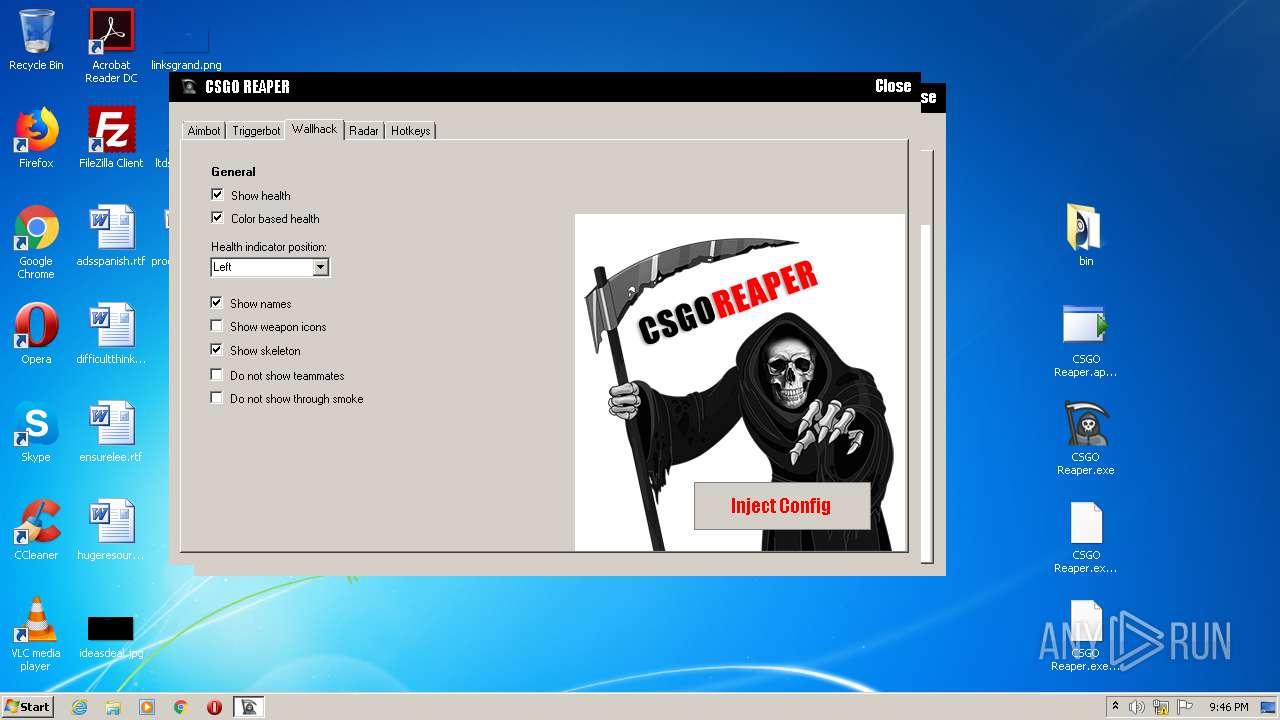Enable Do not show teammates
Viewport: 1280px width, 720px height.
tap(217, 375)
